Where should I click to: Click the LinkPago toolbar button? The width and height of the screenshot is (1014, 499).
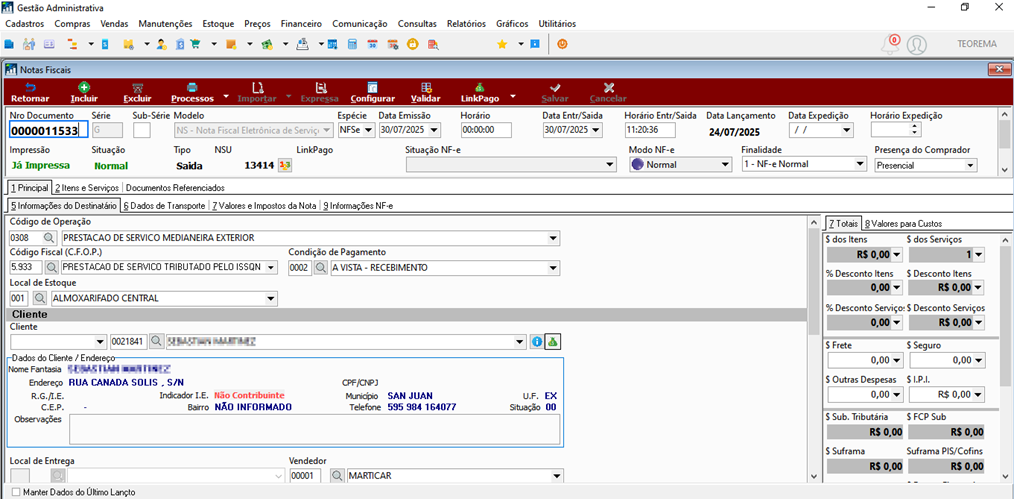[x=479, y=92]
